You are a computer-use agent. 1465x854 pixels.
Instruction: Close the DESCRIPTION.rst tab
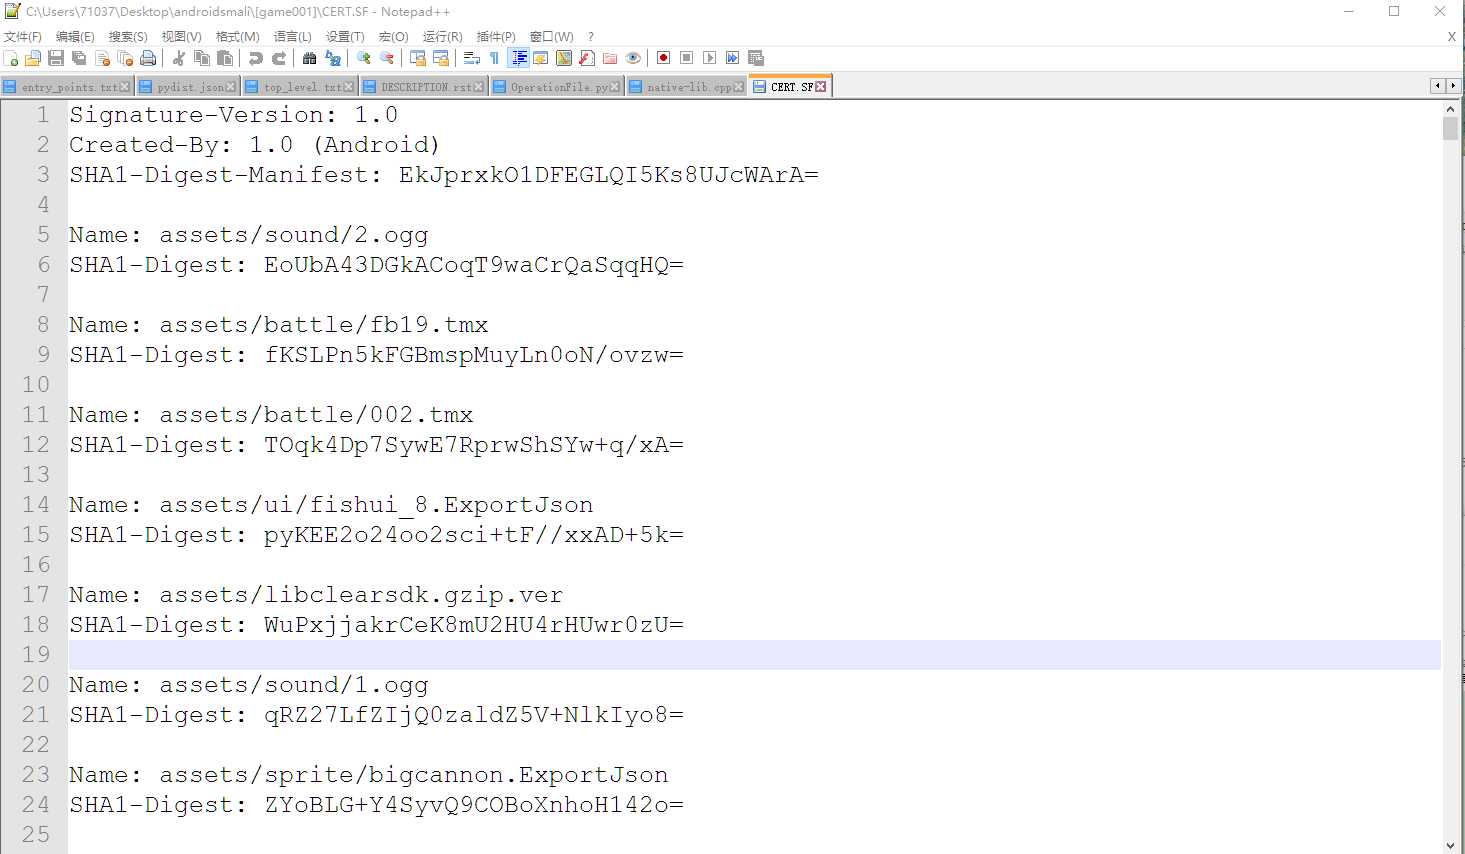pyautogui.click(x=478, y=87)
